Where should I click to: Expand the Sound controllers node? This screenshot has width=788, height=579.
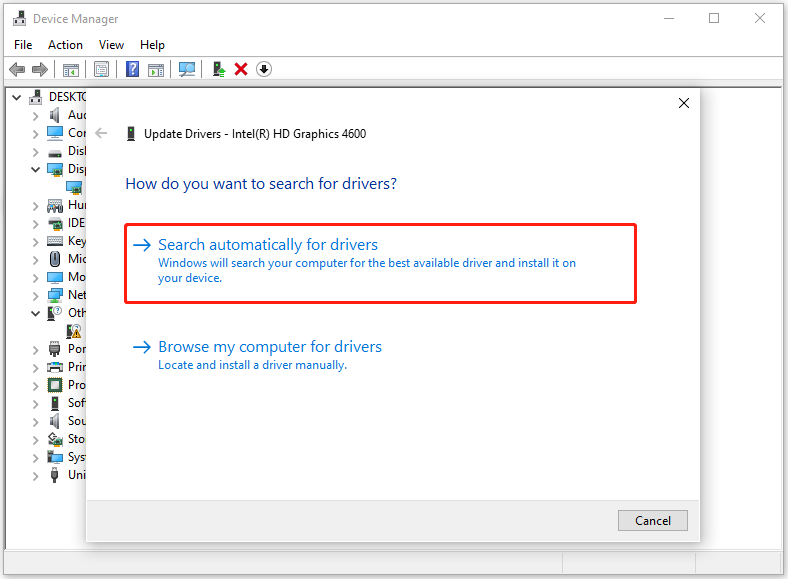tap(35, 422)
